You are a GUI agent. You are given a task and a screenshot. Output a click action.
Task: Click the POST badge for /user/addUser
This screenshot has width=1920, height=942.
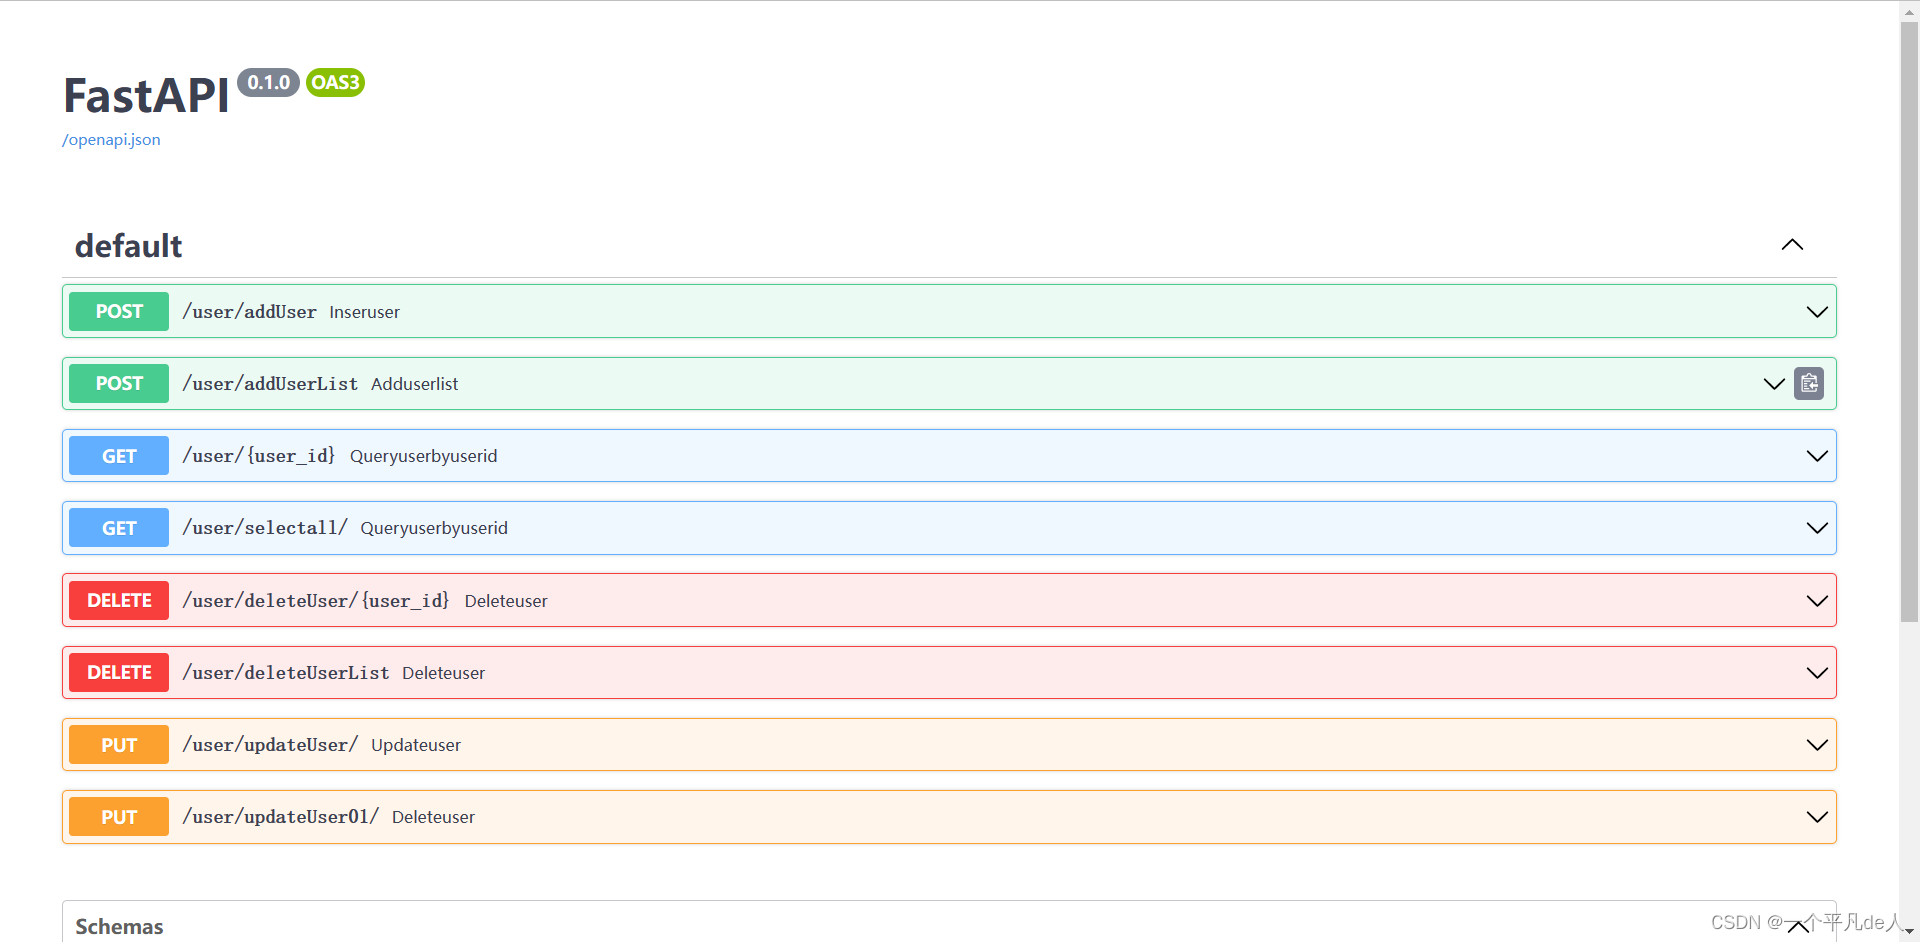pyautogui.click(x=119, y=312)
